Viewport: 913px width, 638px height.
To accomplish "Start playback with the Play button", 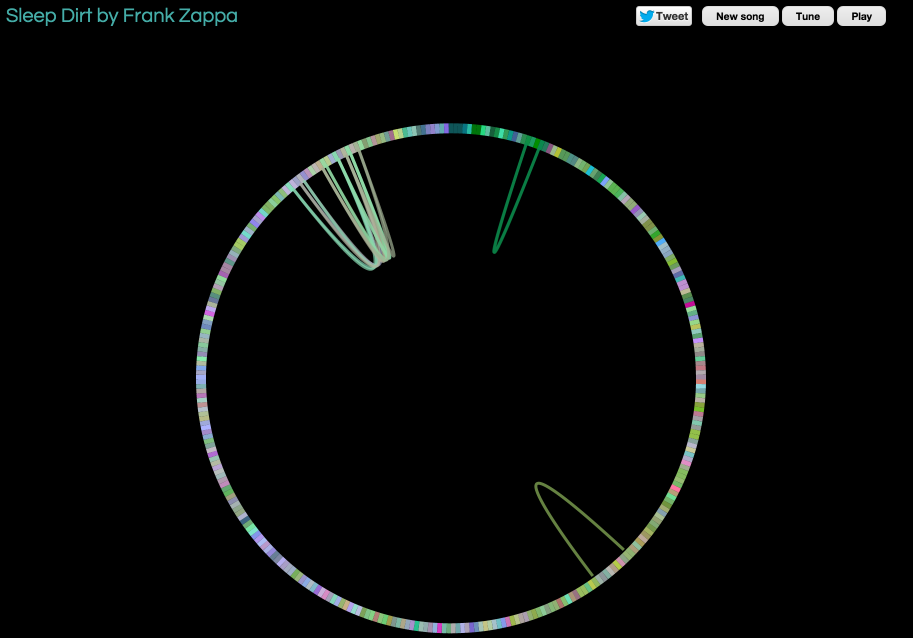I will pyautogui.click(x=861, y=16).
